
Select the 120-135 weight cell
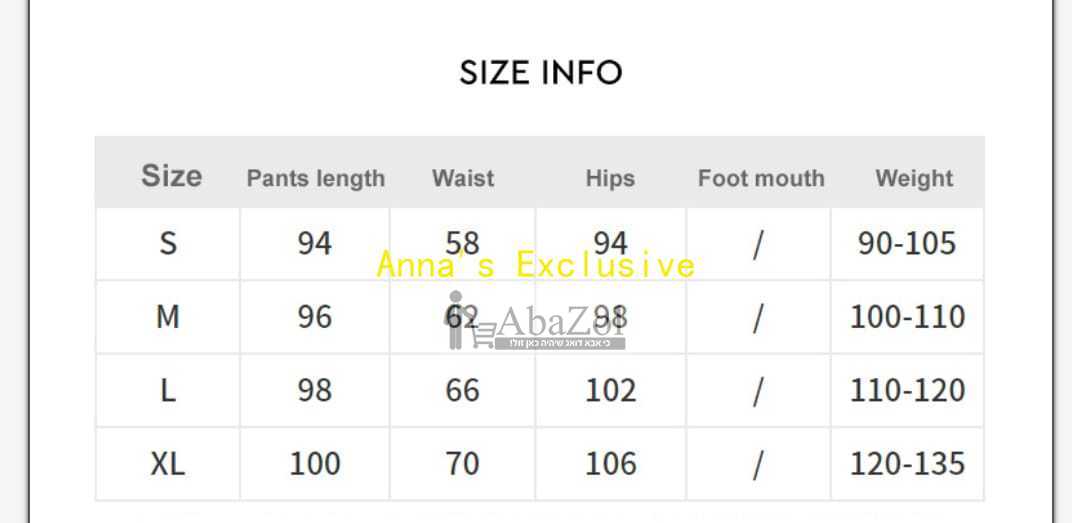click(x=907, y=464)
